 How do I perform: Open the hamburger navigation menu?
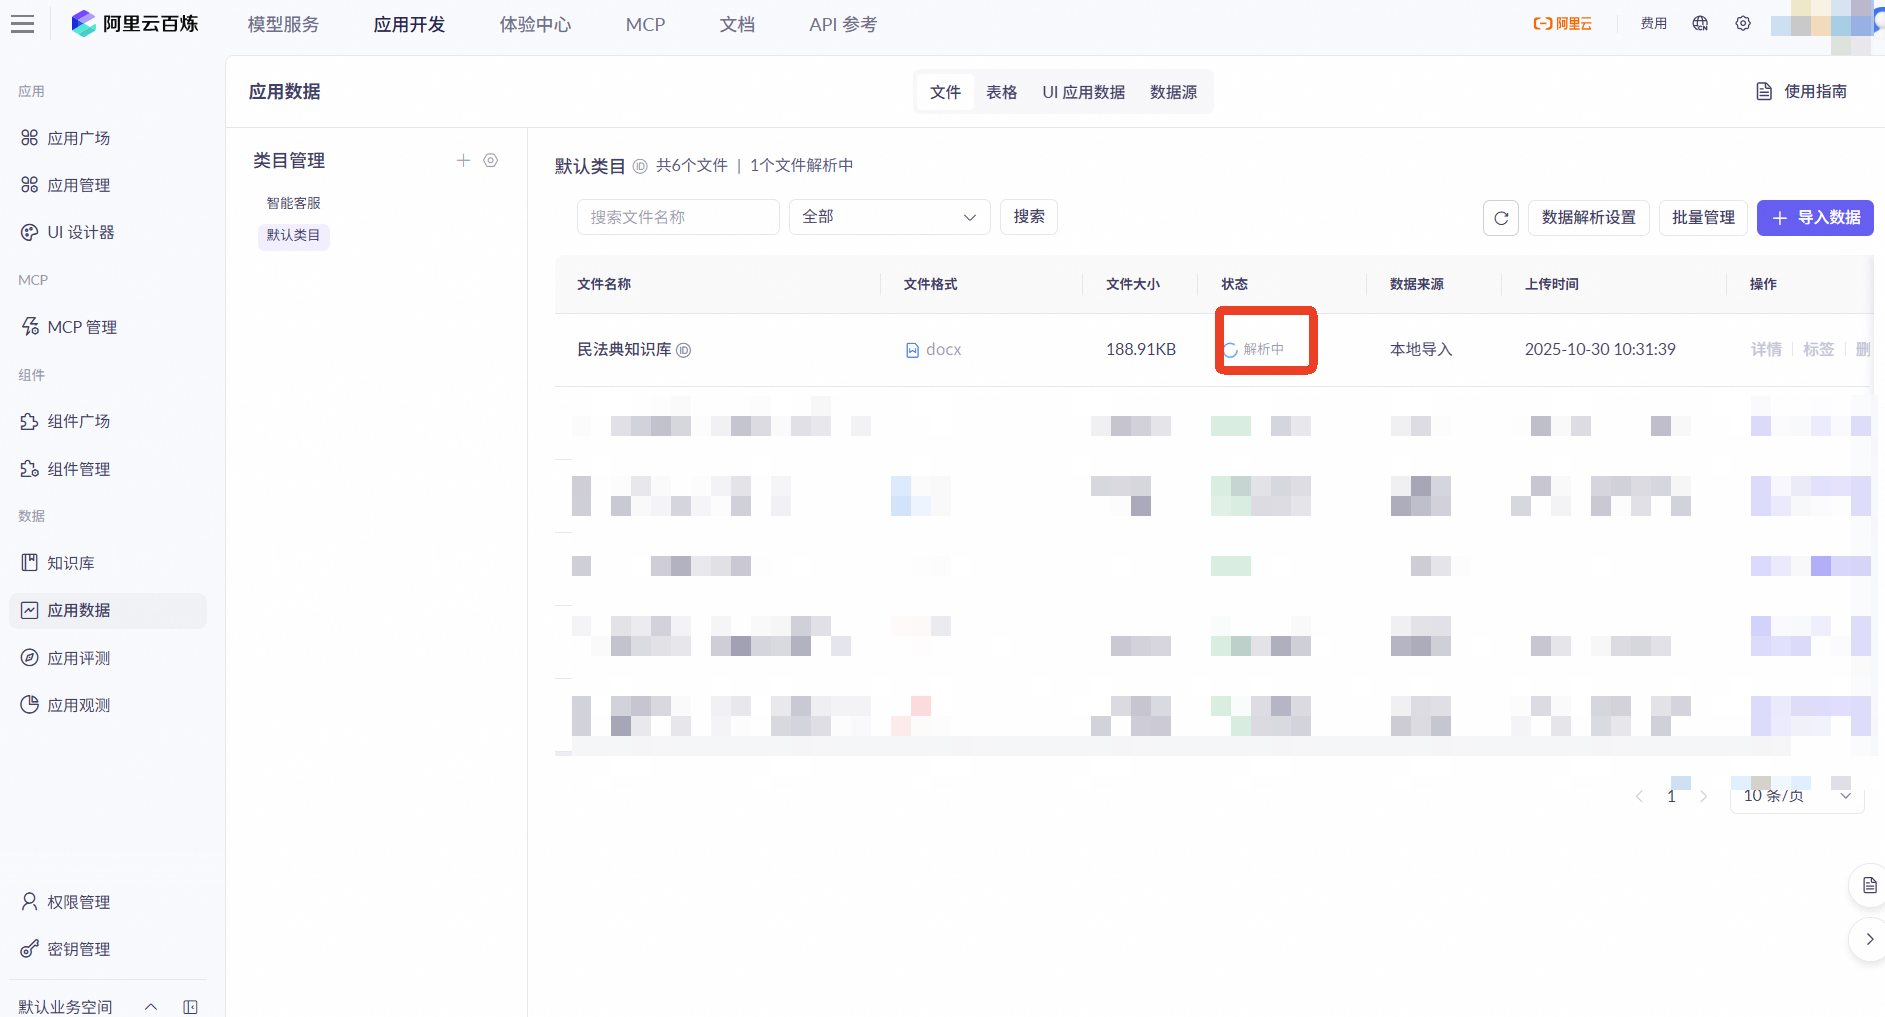(22, 24)
